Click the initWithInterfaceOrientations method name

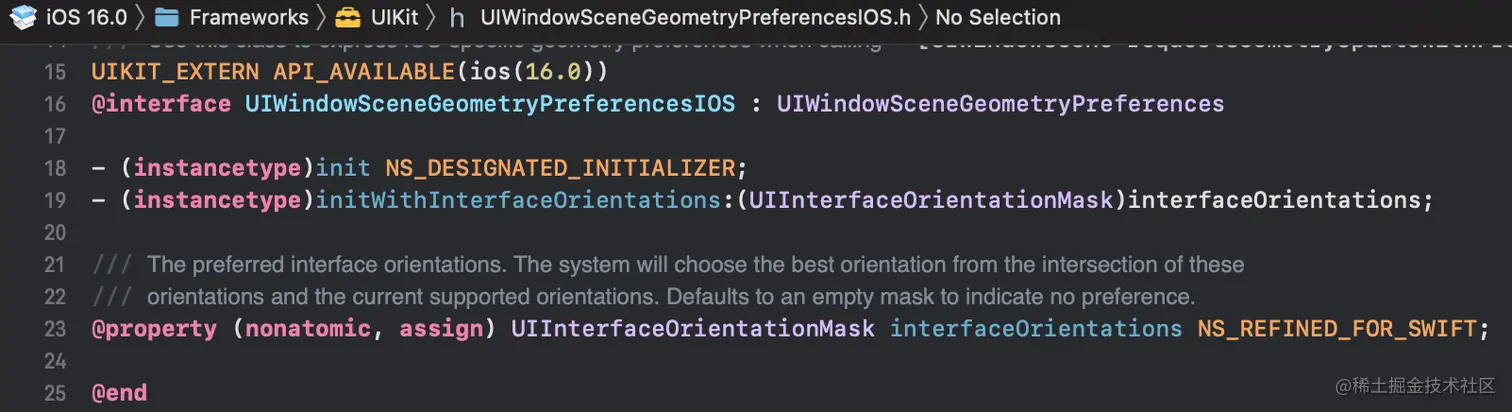pyautogui.click(x=519, y=200)
